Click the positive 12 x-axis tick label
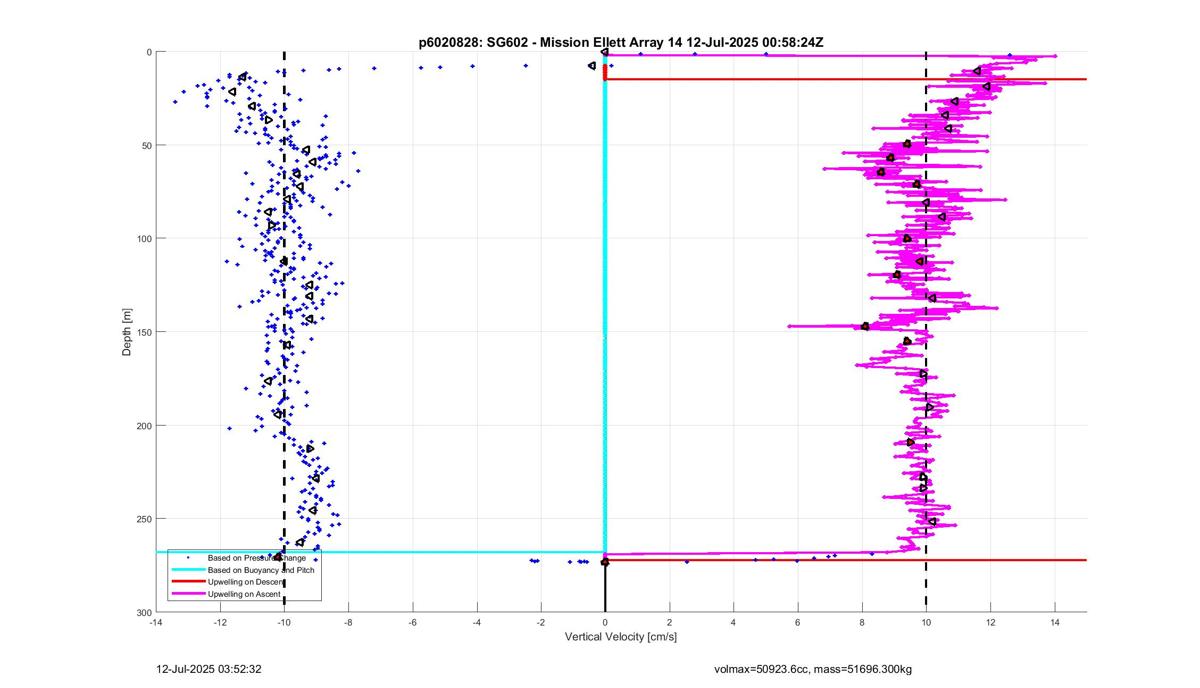This screenshot has height=688, width=1200. (990, 622)
